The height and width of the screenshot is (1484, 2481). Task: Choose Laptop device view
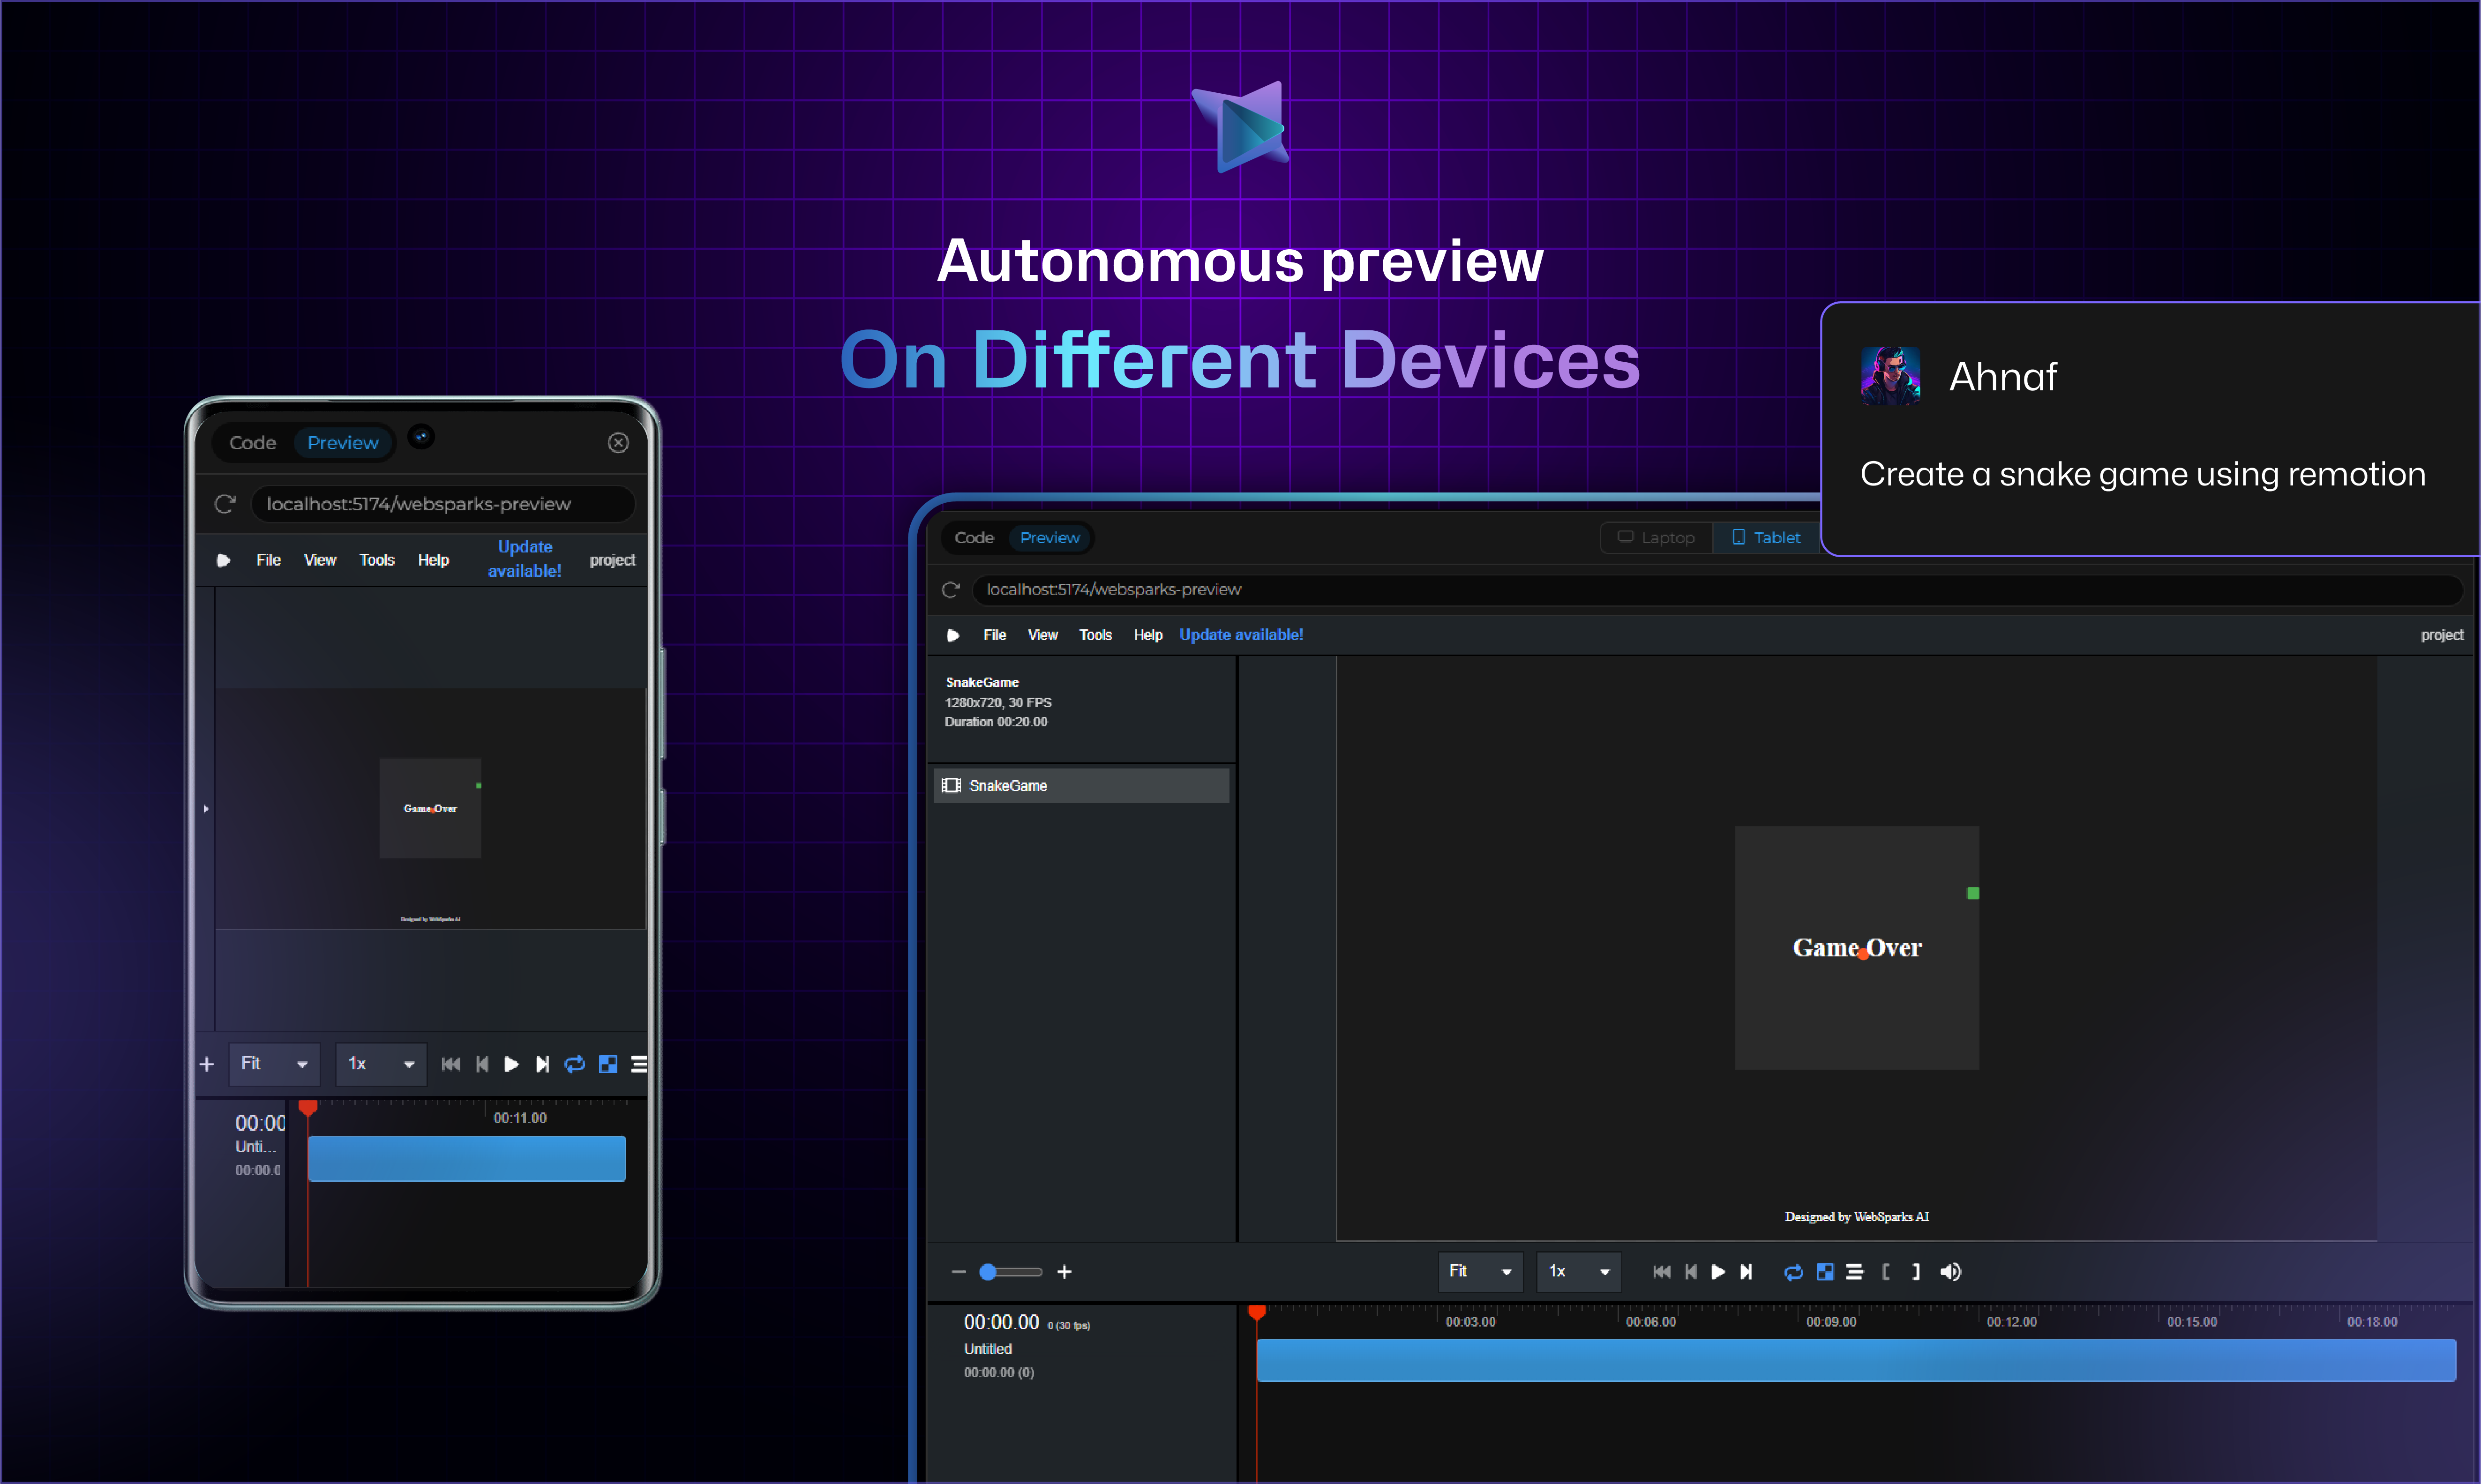coord(1656,538)
